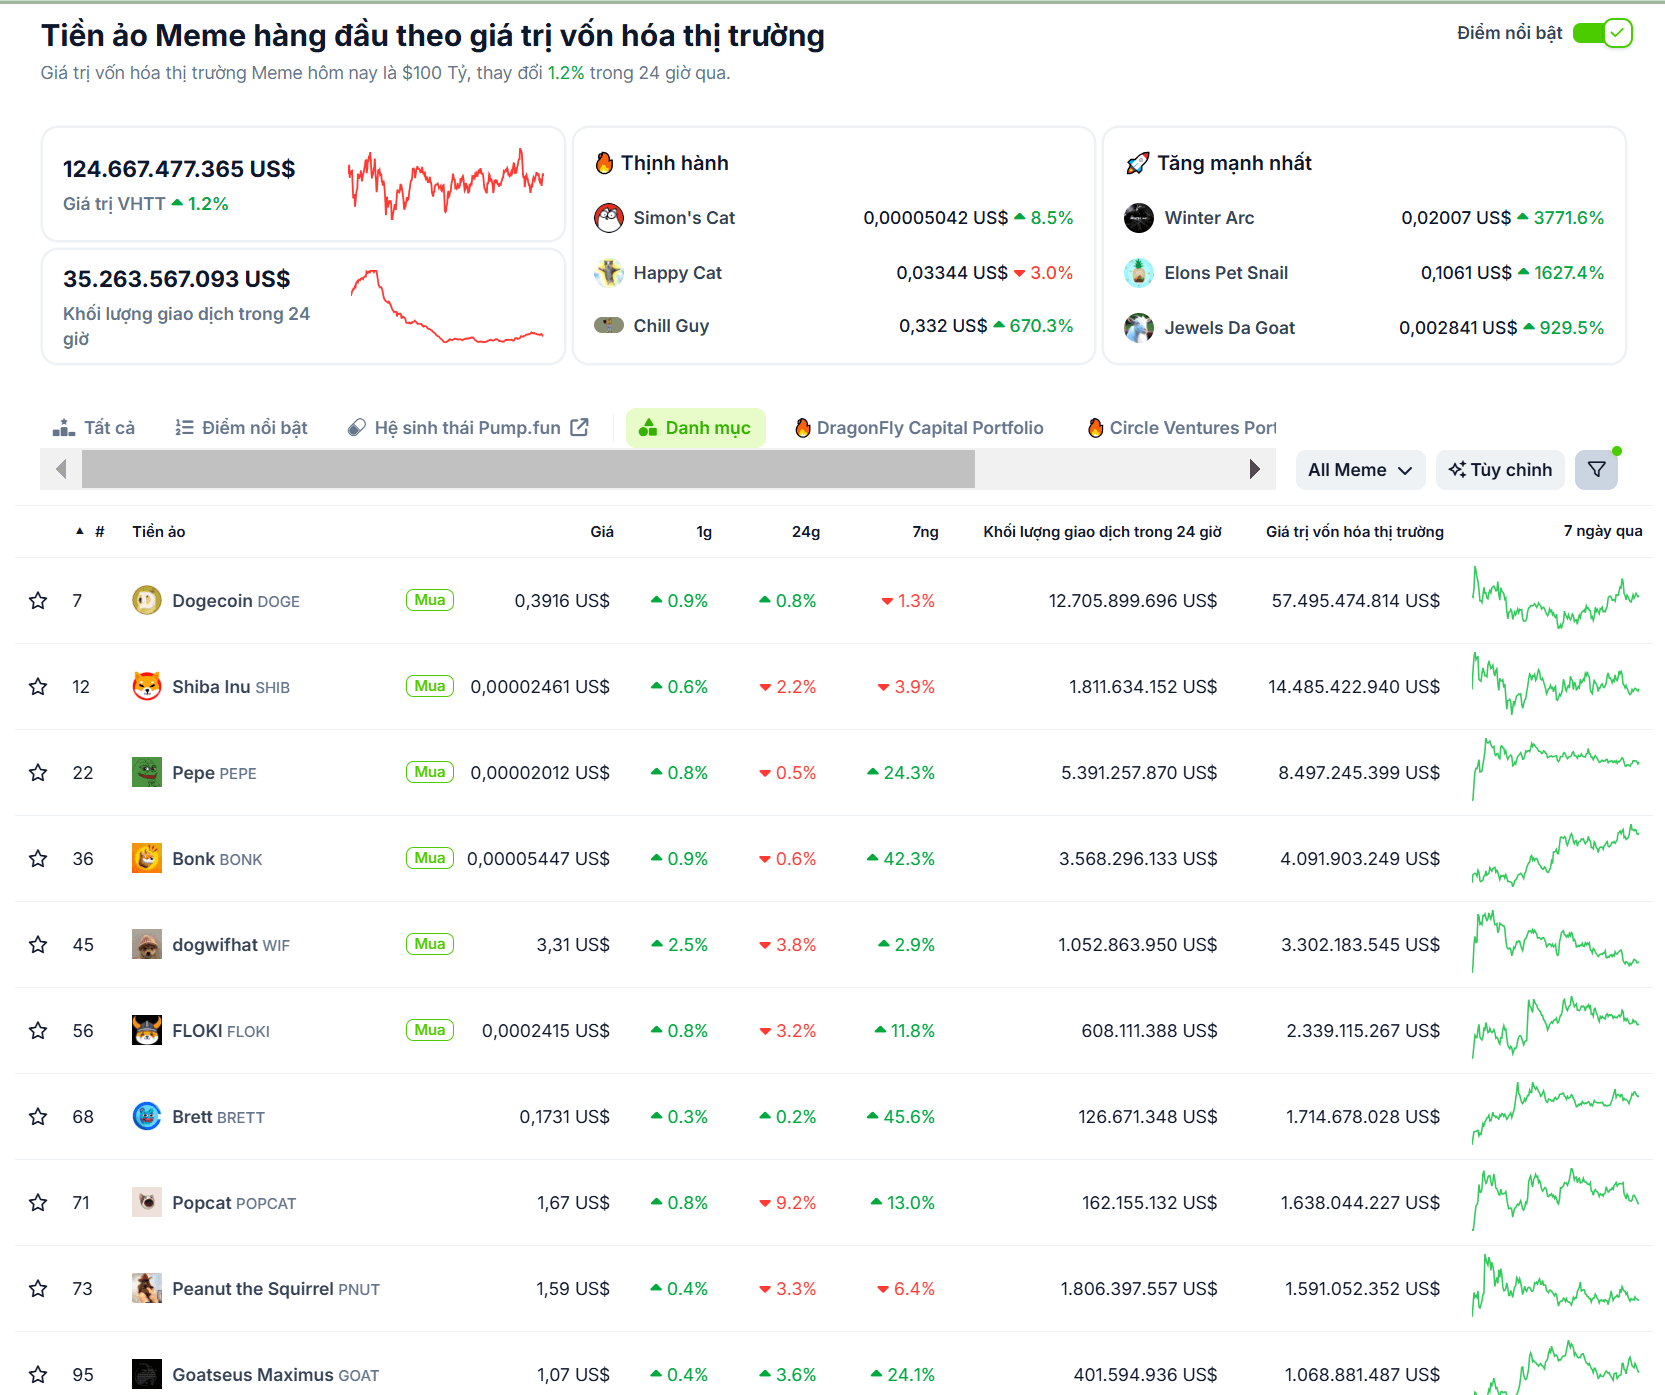Click Mua button for Dogecoin
The image size is (1665, 1395).
click(x=430, y=600)
